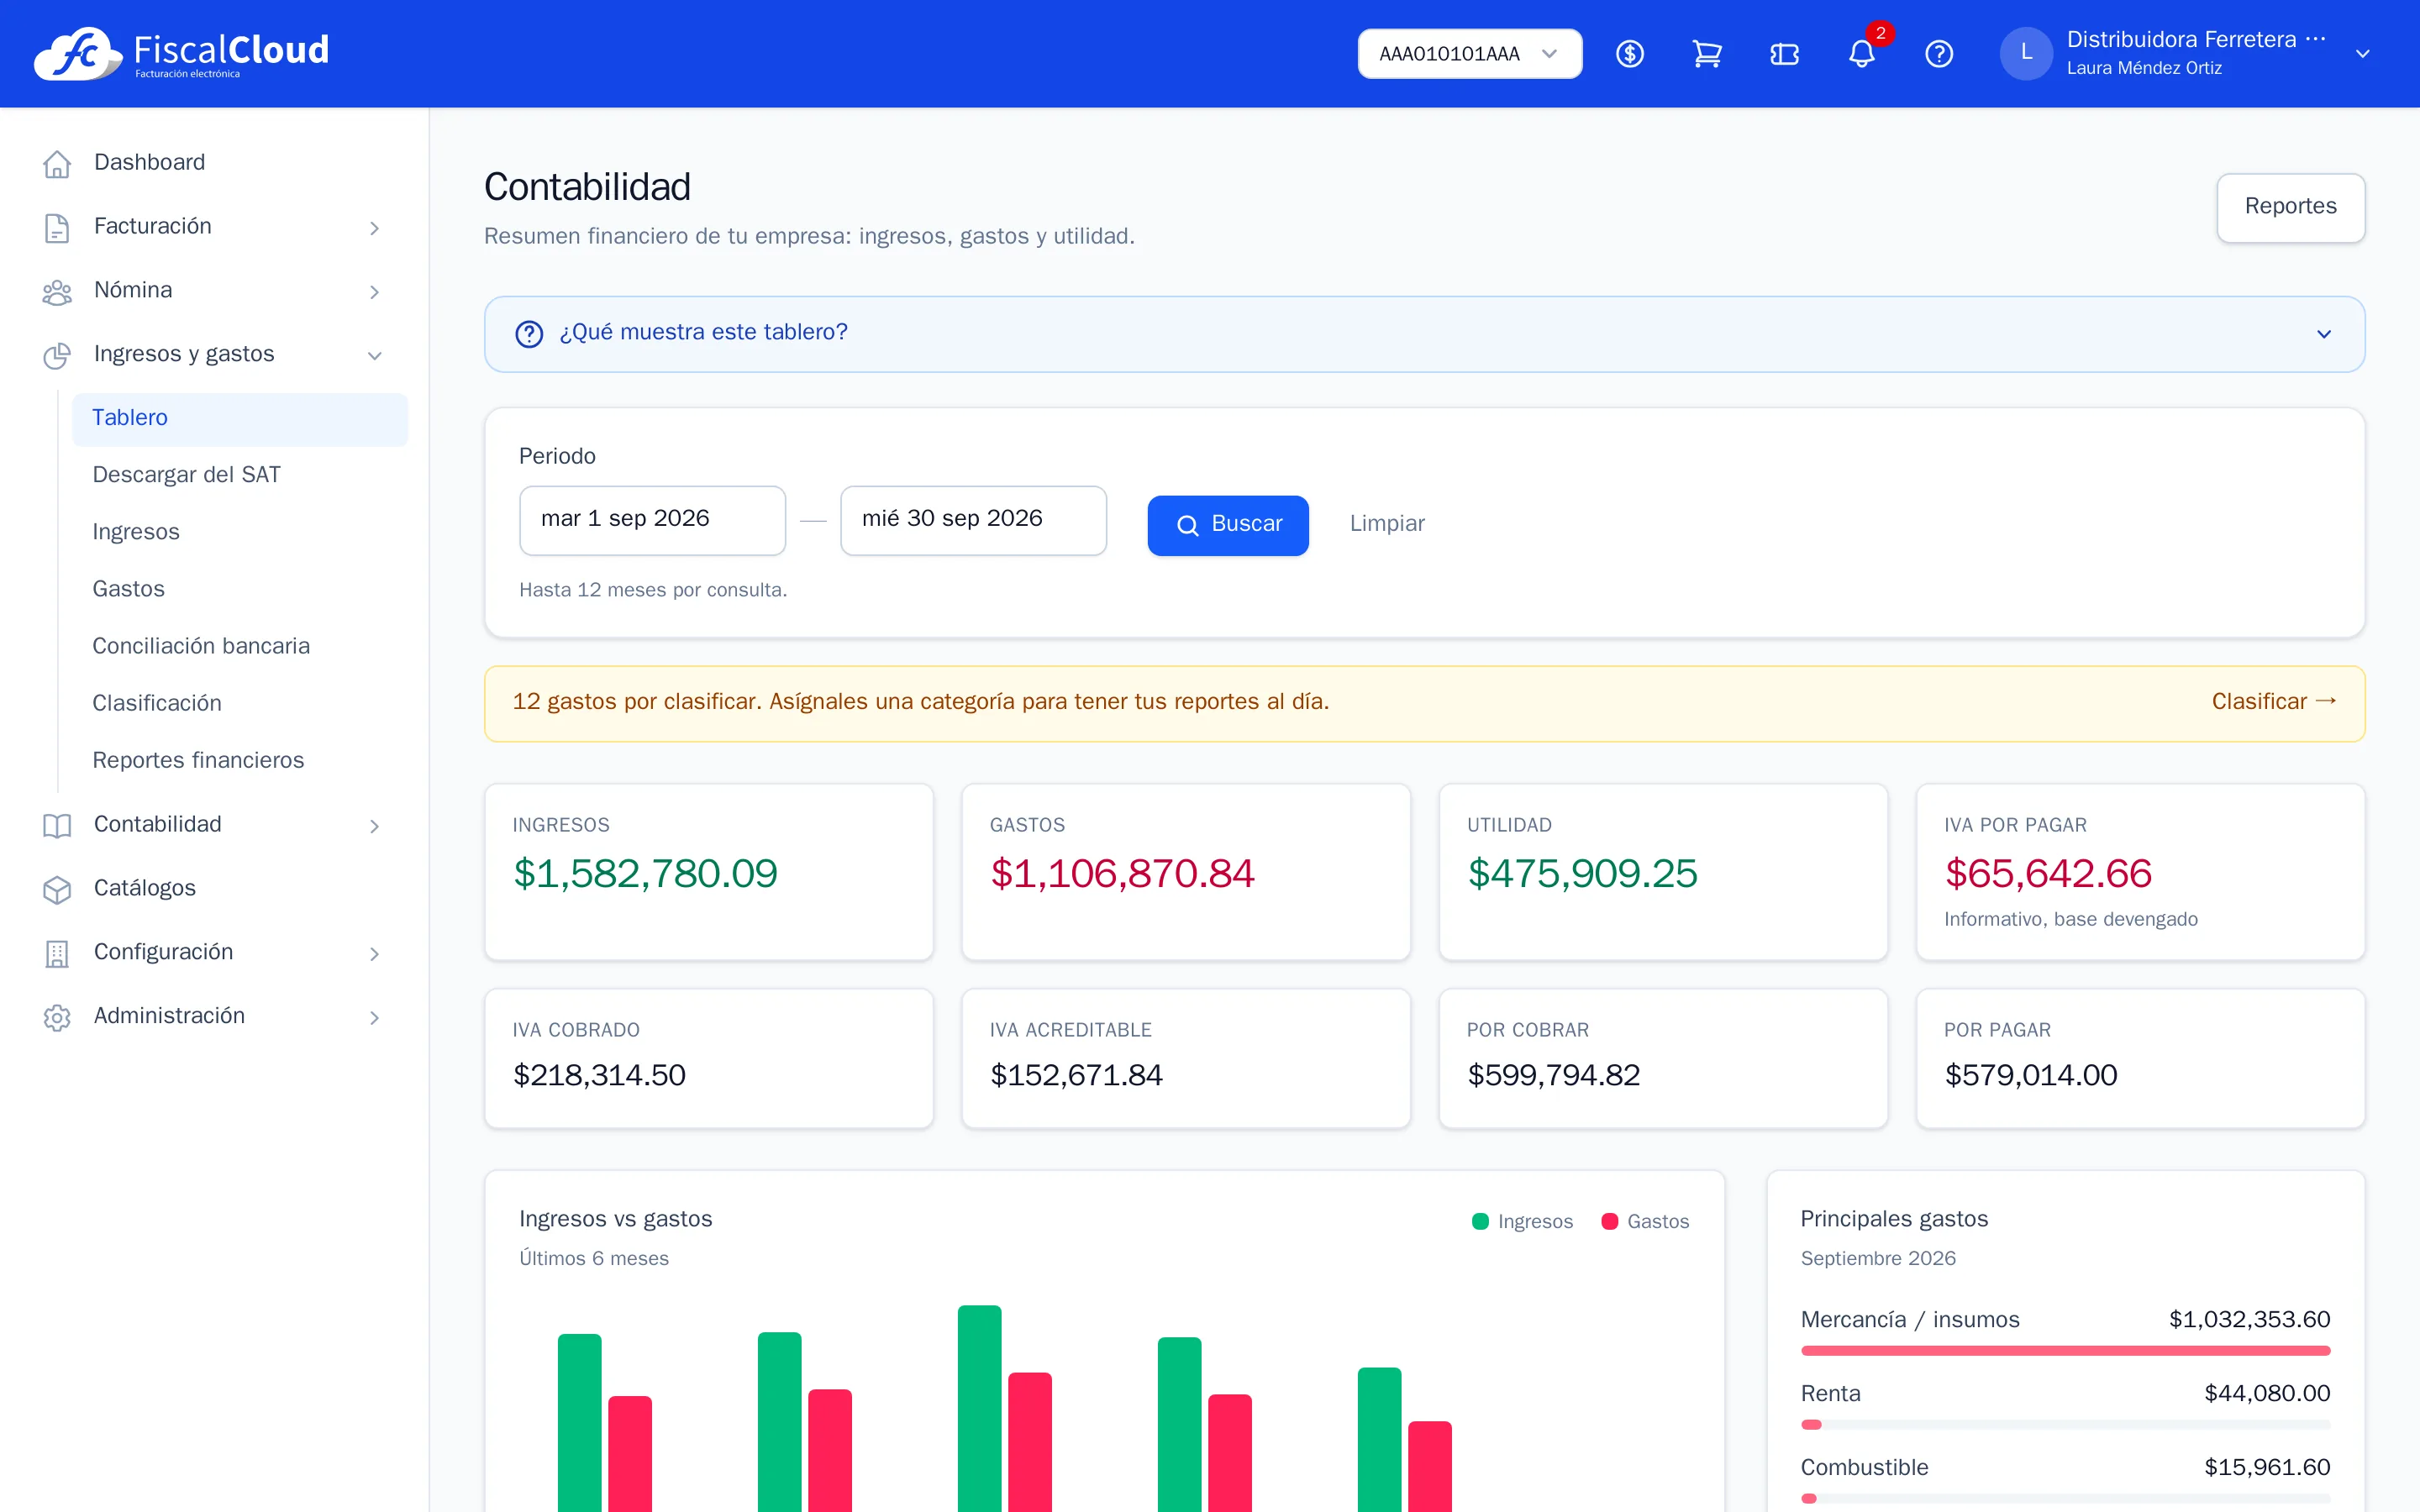Expand the sidebar Contabilidad submenu chevron
Image resolution: width=2420 pixels, height=1512 pixels.
[x=374, y=826]
